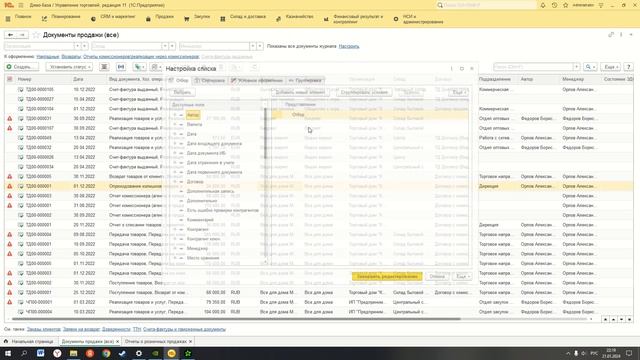Click document icon of row ТД00-0000105
Viewport: 640px width, 360px height.
tap(20, 89)
